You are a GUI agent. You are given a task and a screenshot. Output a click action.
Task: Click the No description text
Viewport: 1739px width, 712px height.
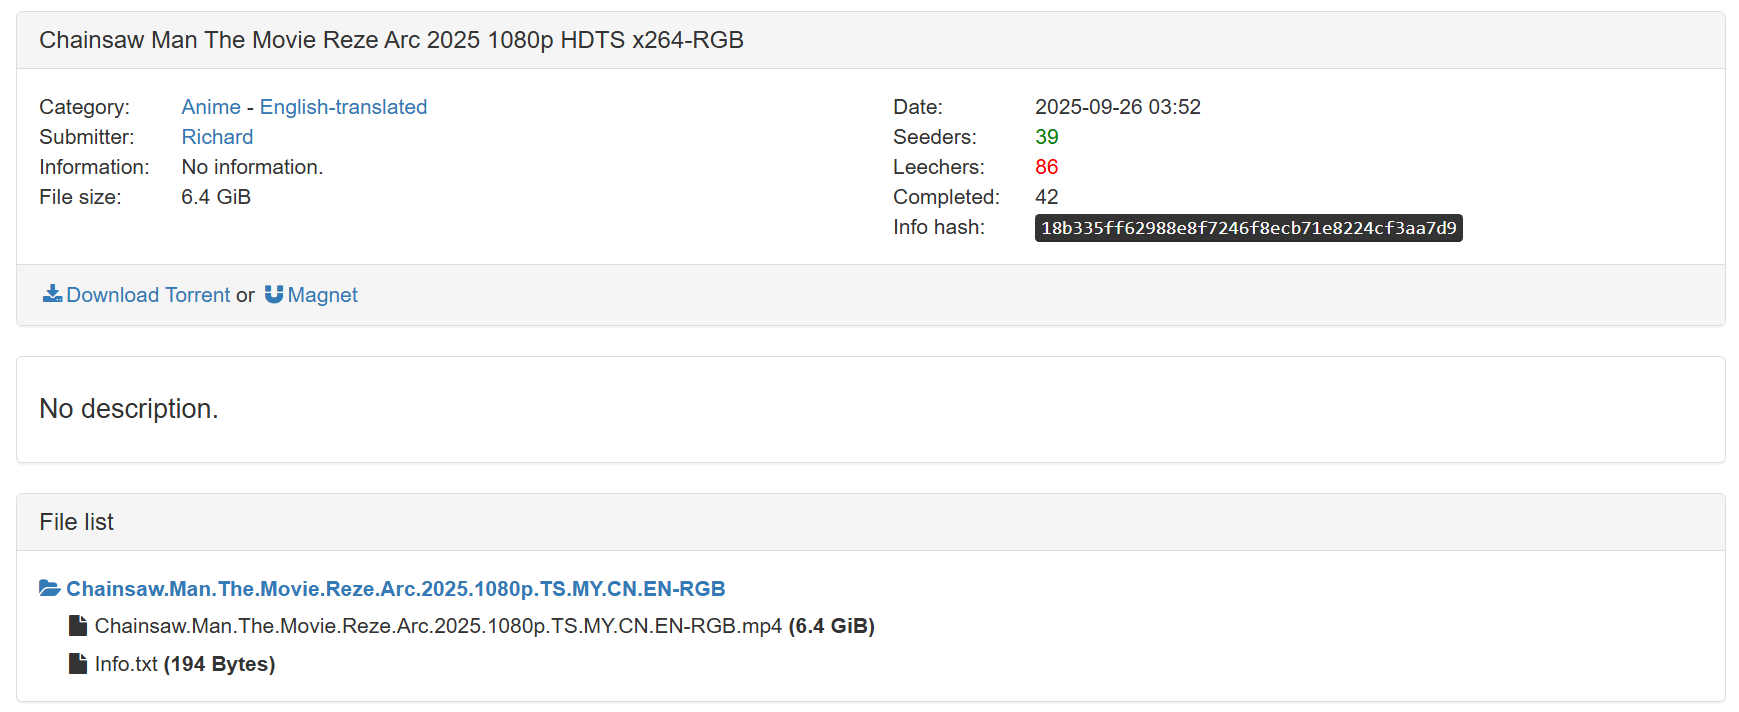pos(129,409)
